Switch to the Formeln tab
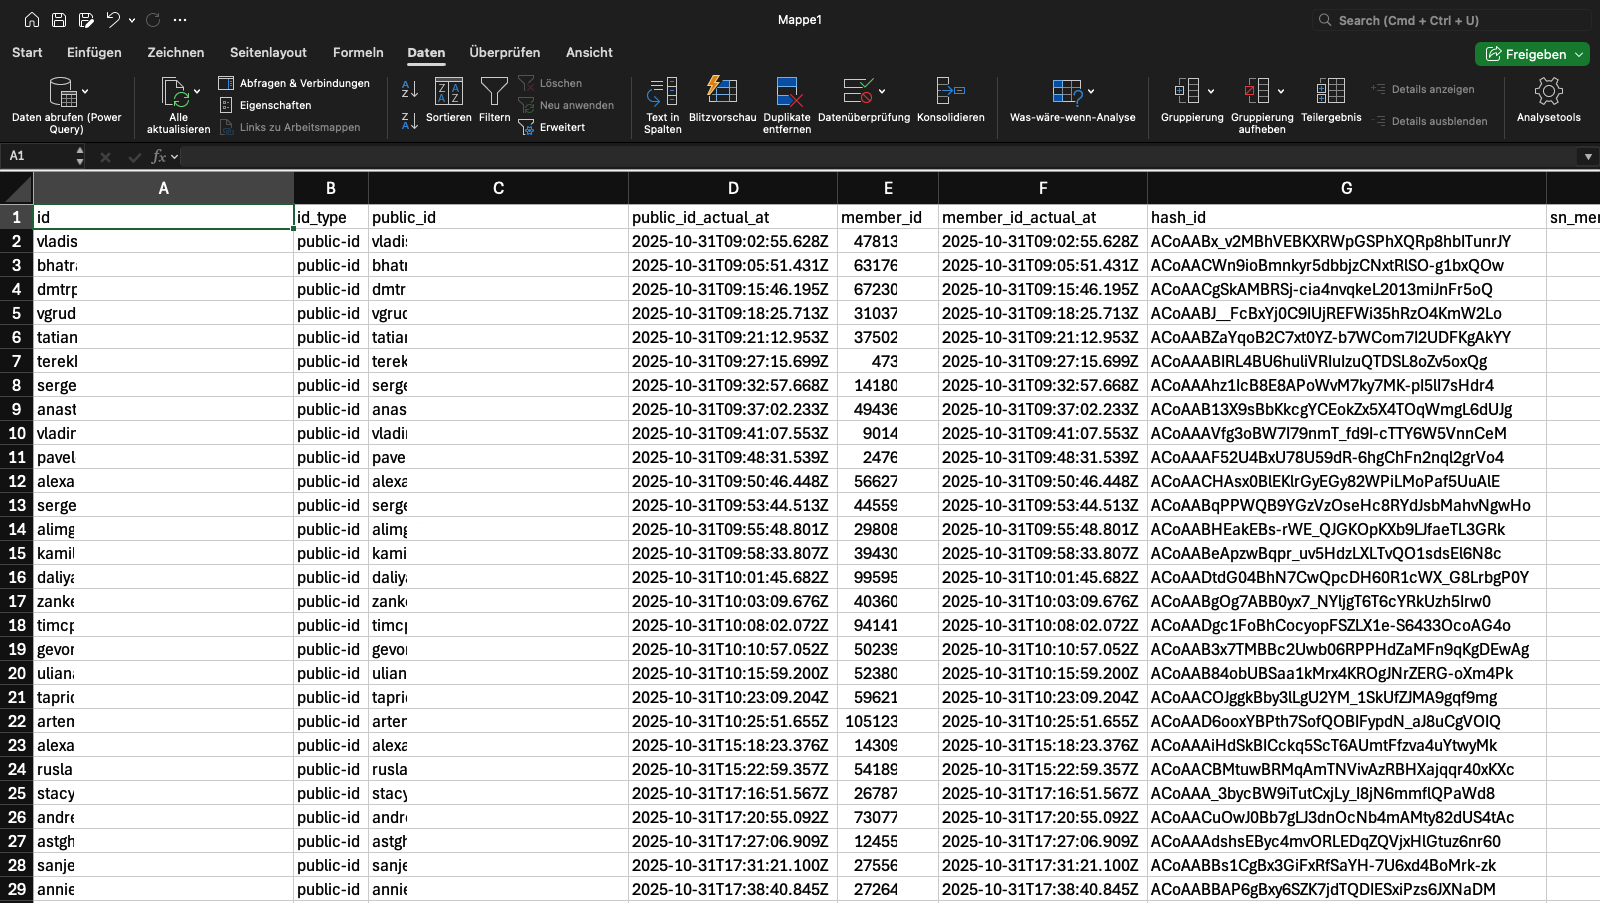This screenshot has height=903, width=1600. pos(358,53)
